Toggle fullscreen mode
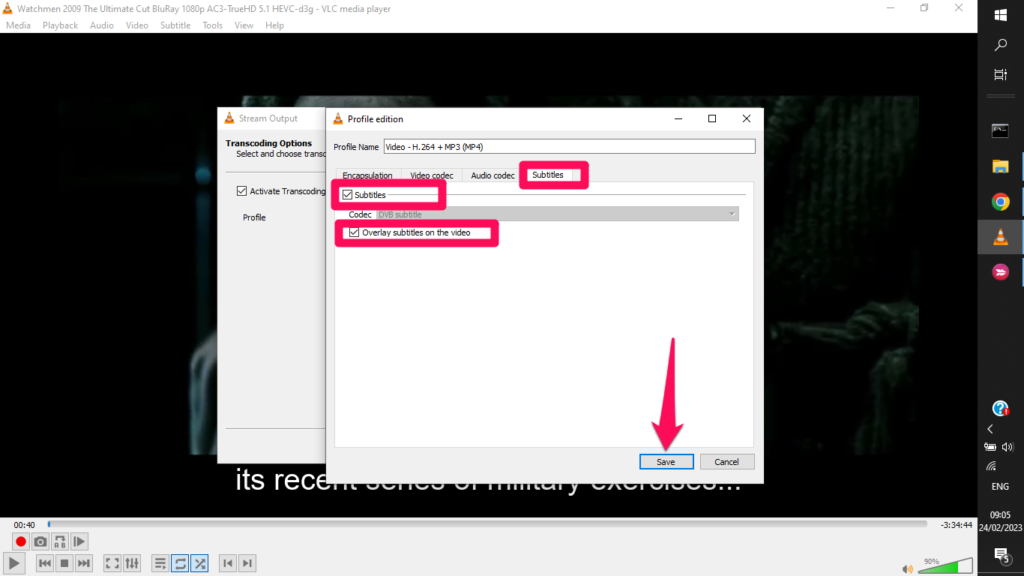The image size is (1024, 576). tap(112, 563)
